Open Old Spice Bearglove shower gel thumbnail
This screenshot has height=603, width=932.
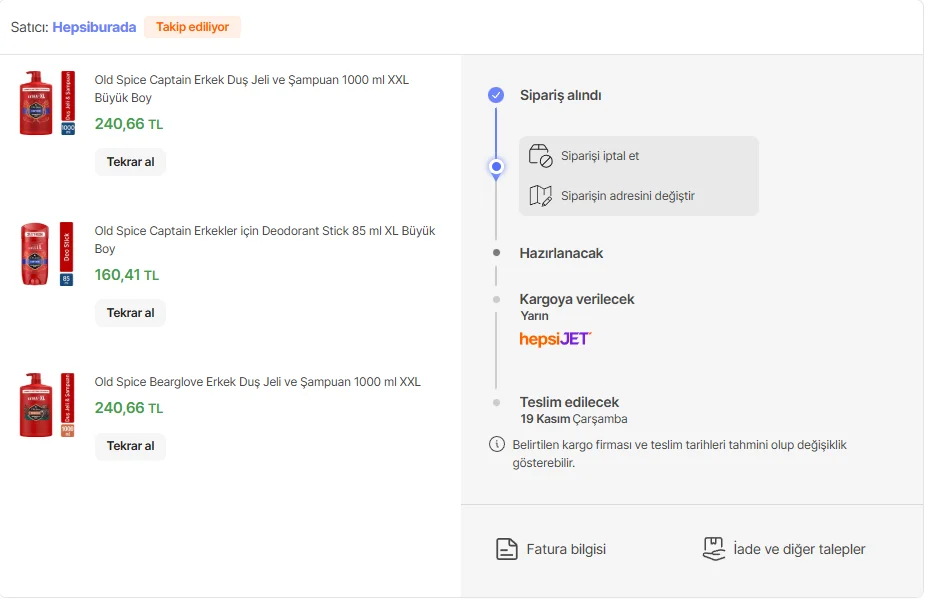coord(47,405)
